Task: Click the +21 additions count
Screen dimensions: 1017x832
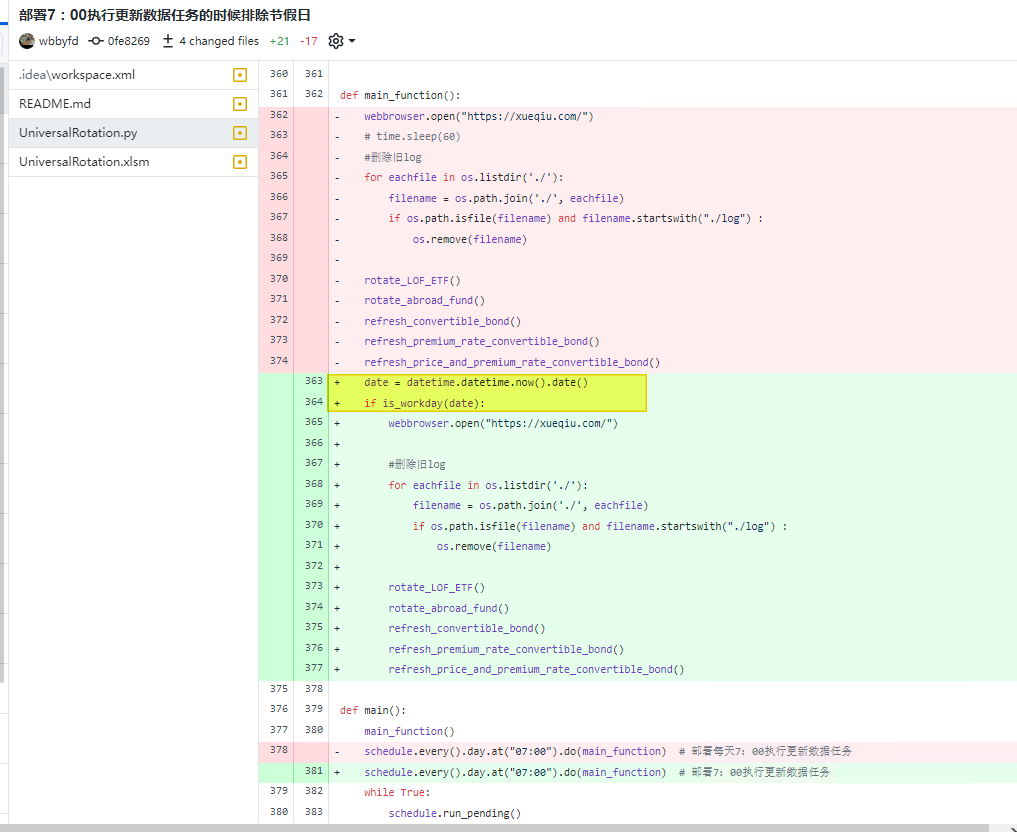Action: [x=280, y=41]
